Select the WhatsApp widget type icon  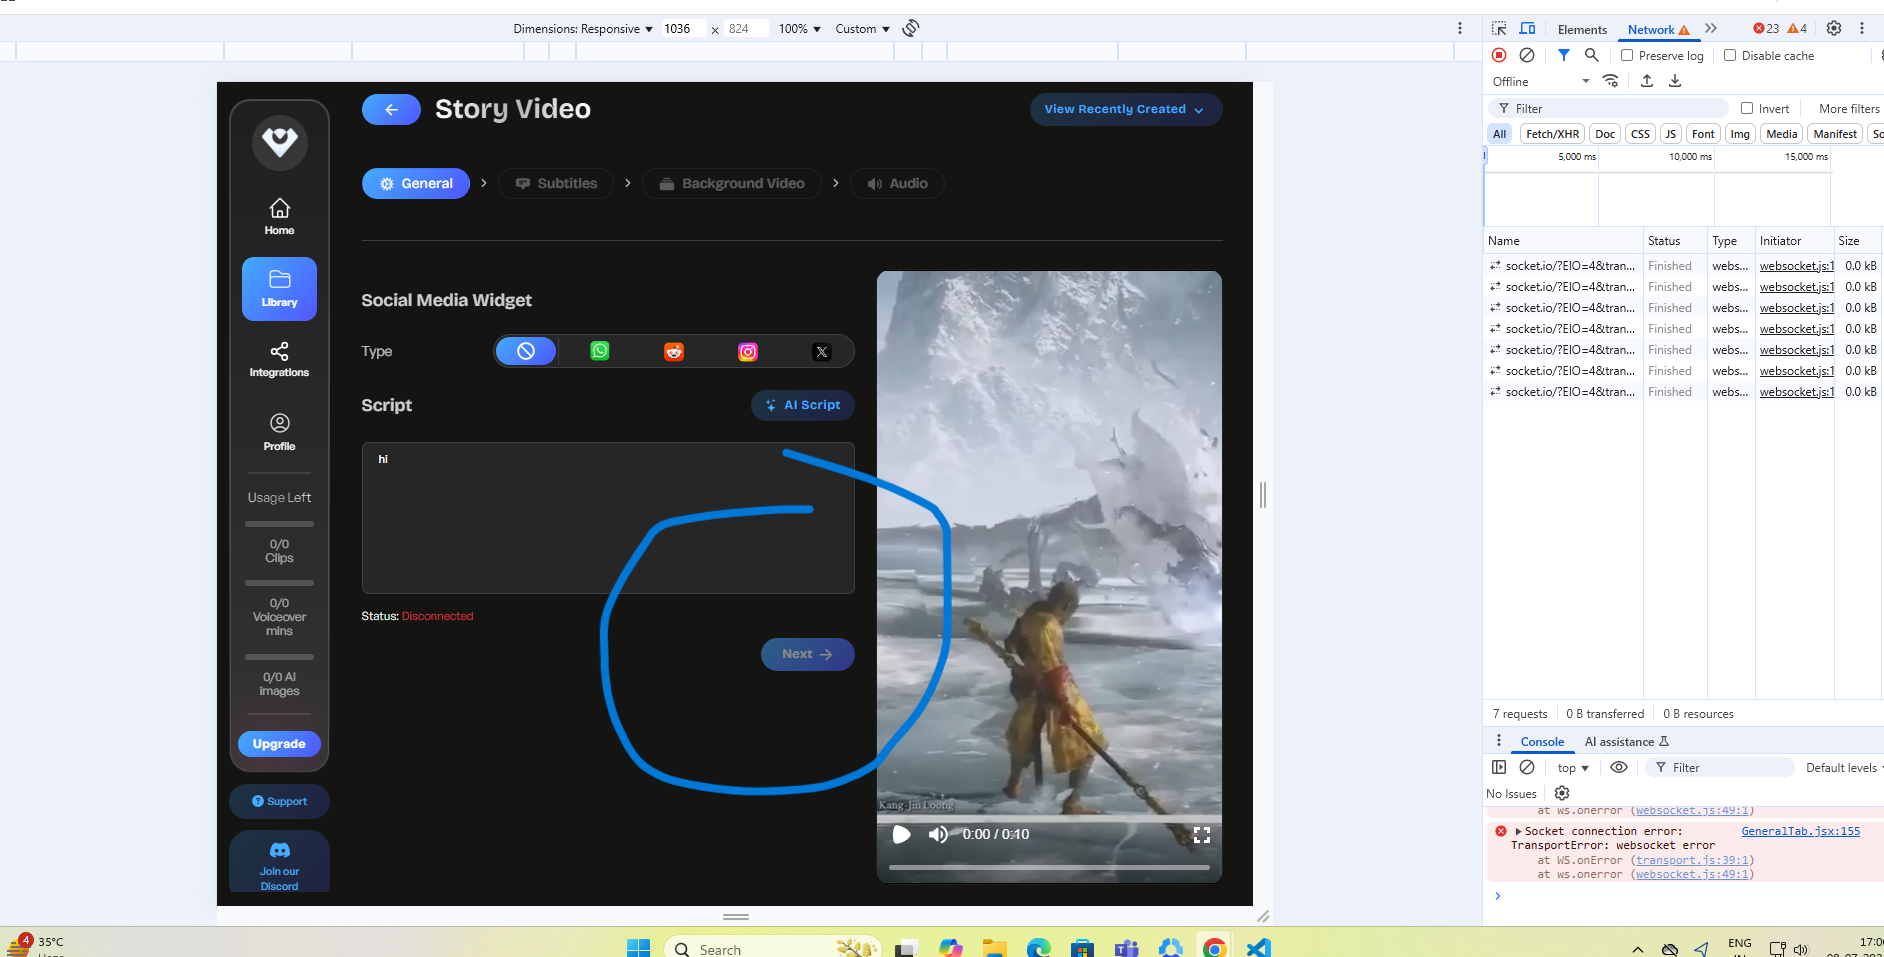599,351
